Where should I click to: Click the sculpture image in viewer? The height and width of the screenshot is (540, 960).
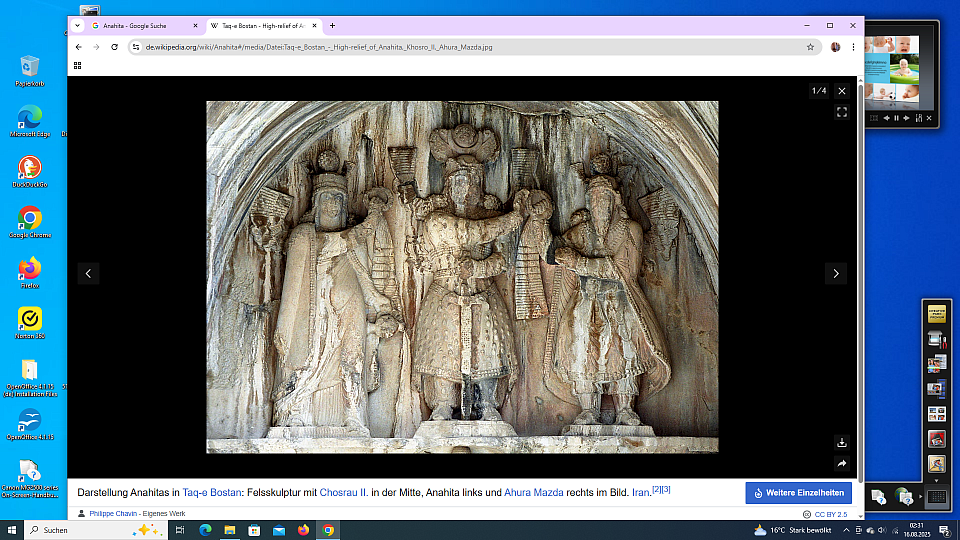pyautogui.click(x=462, y=277)
